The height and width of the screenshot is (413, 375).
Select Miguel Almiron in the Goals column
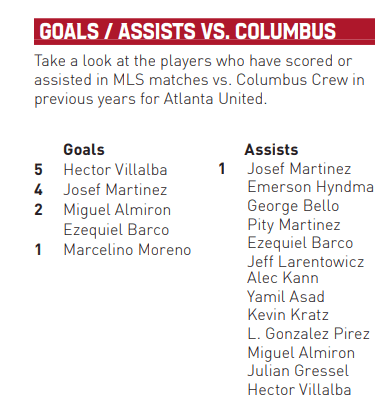[x=117, y=210]
